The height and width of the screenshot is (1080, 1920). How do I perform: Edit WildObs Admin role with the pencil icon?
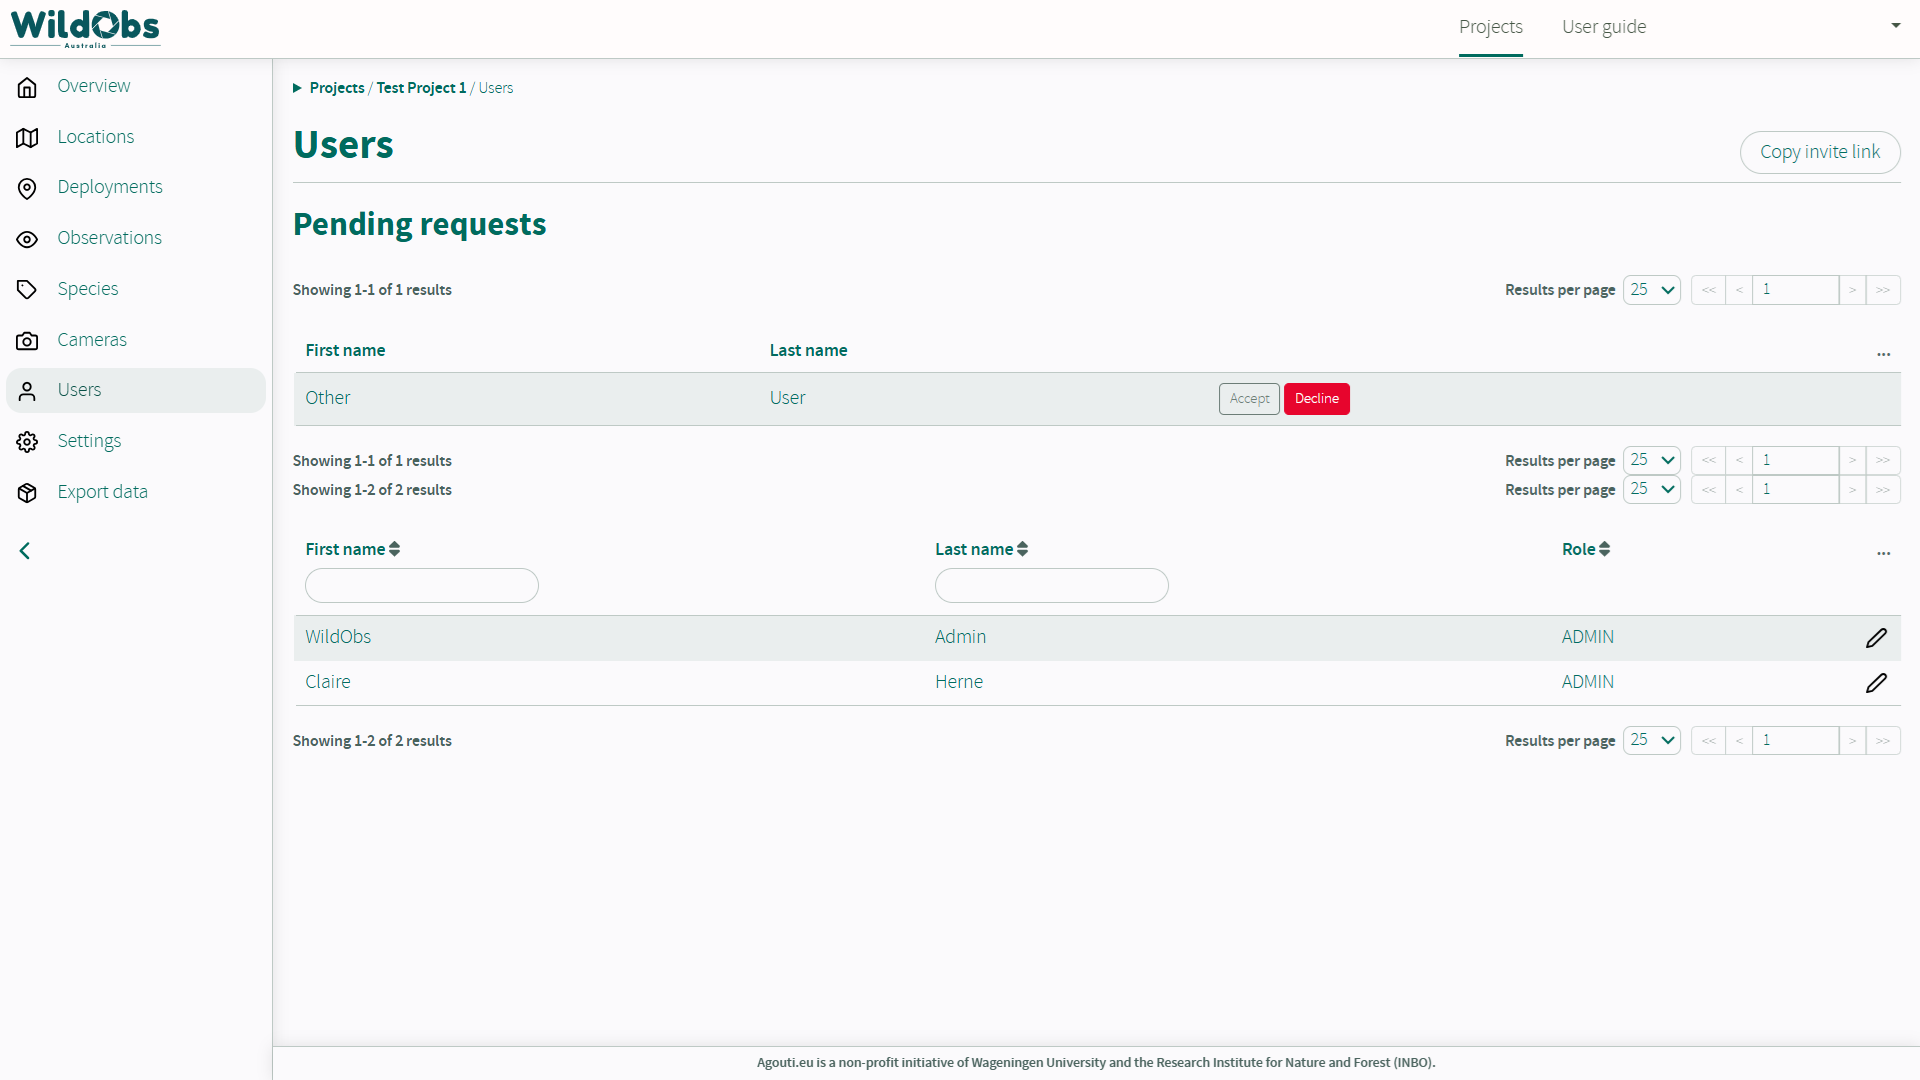pyautogui.click(x=1877, y=638)
